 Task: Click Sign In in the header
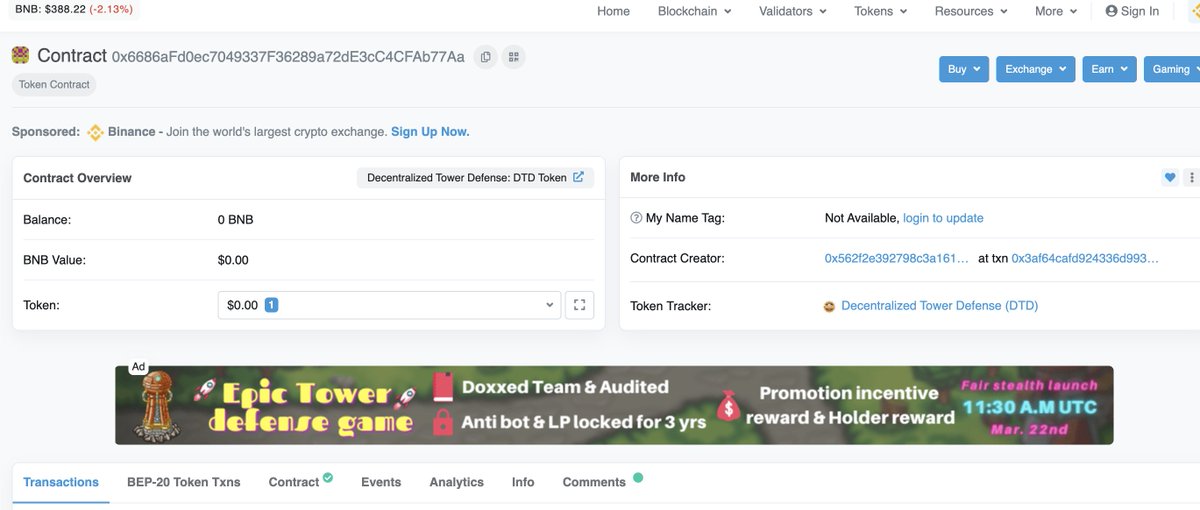(1132, 11)
